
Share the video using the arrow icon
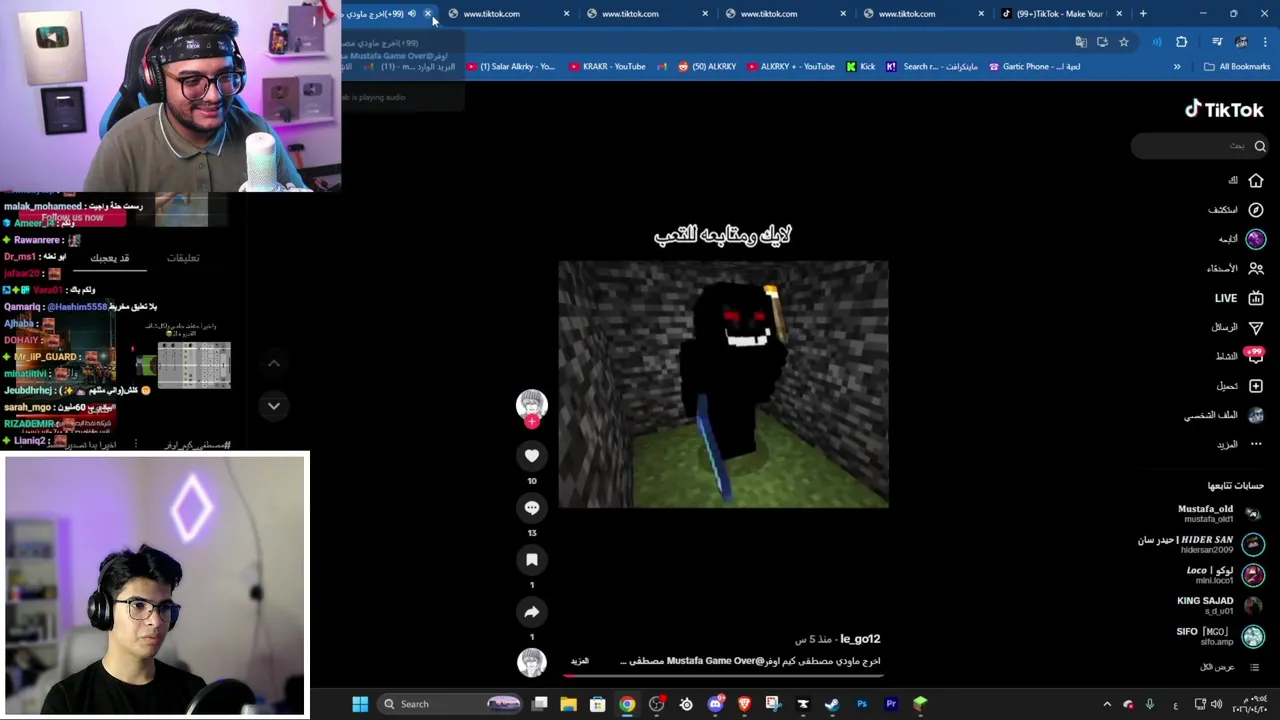point(532,612)
